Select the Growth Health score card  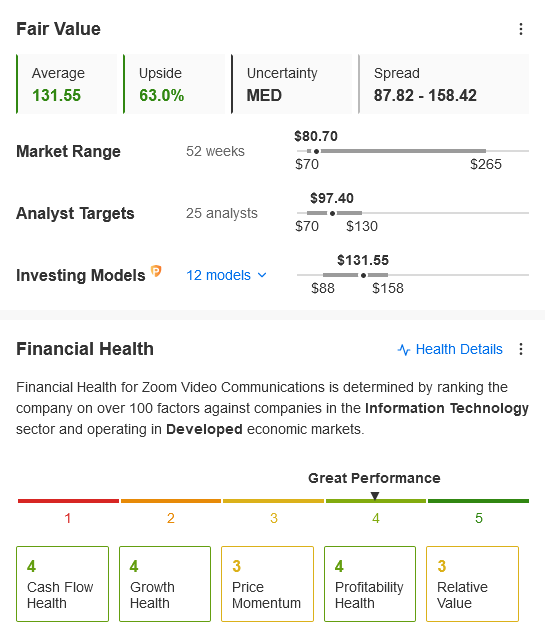[165, 584]
